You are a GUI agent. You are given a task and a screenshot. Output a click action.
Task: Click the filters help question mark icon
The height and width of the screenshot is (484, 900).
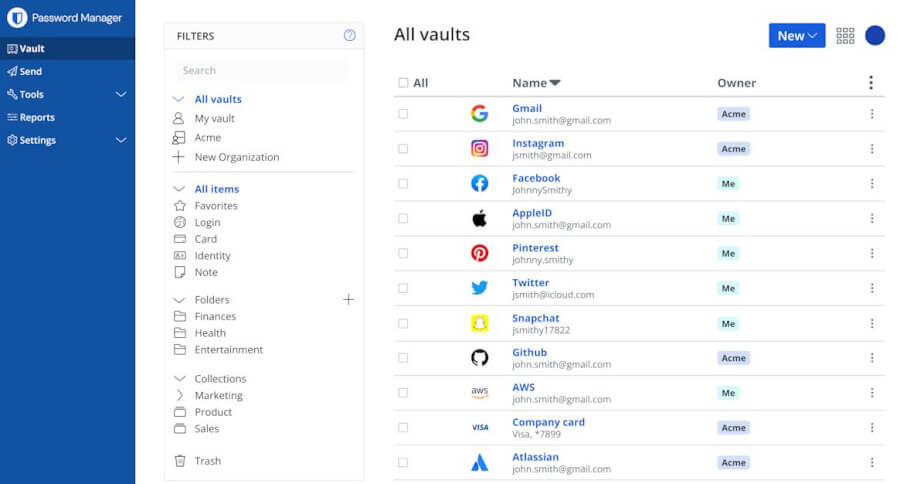tap(349, 35)
